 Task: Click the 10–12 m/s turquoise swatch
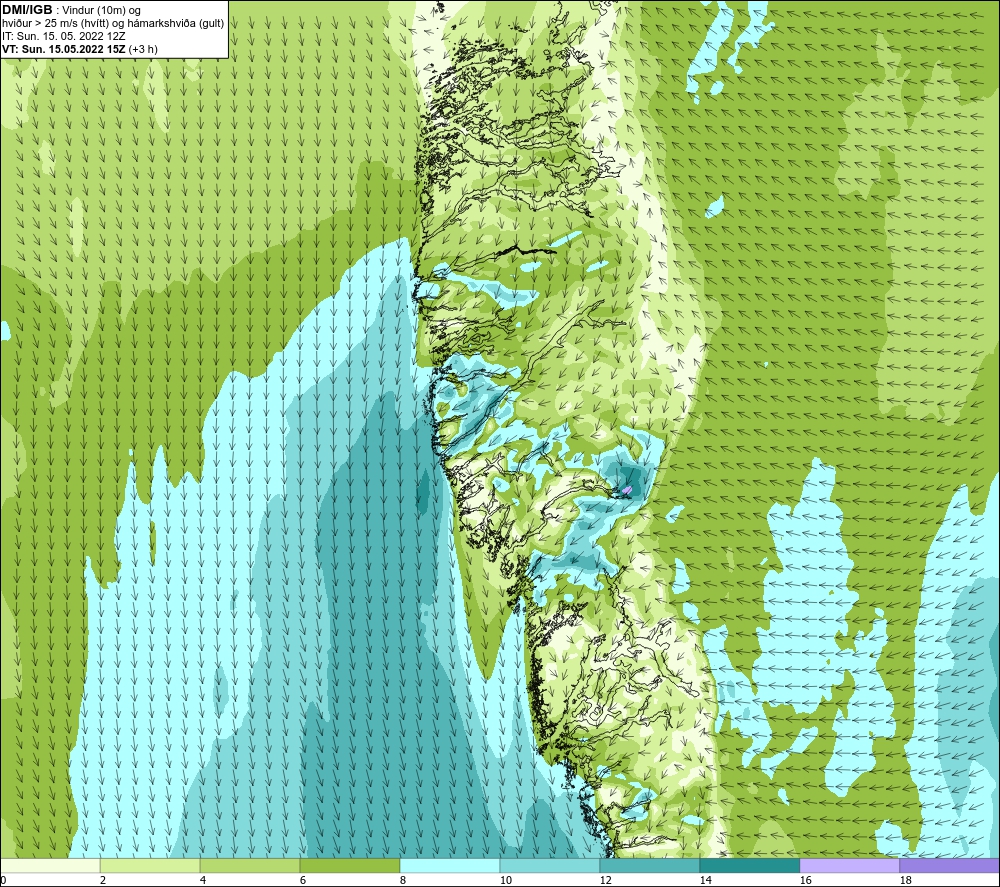pyautogui.click(x=550, y=865)
